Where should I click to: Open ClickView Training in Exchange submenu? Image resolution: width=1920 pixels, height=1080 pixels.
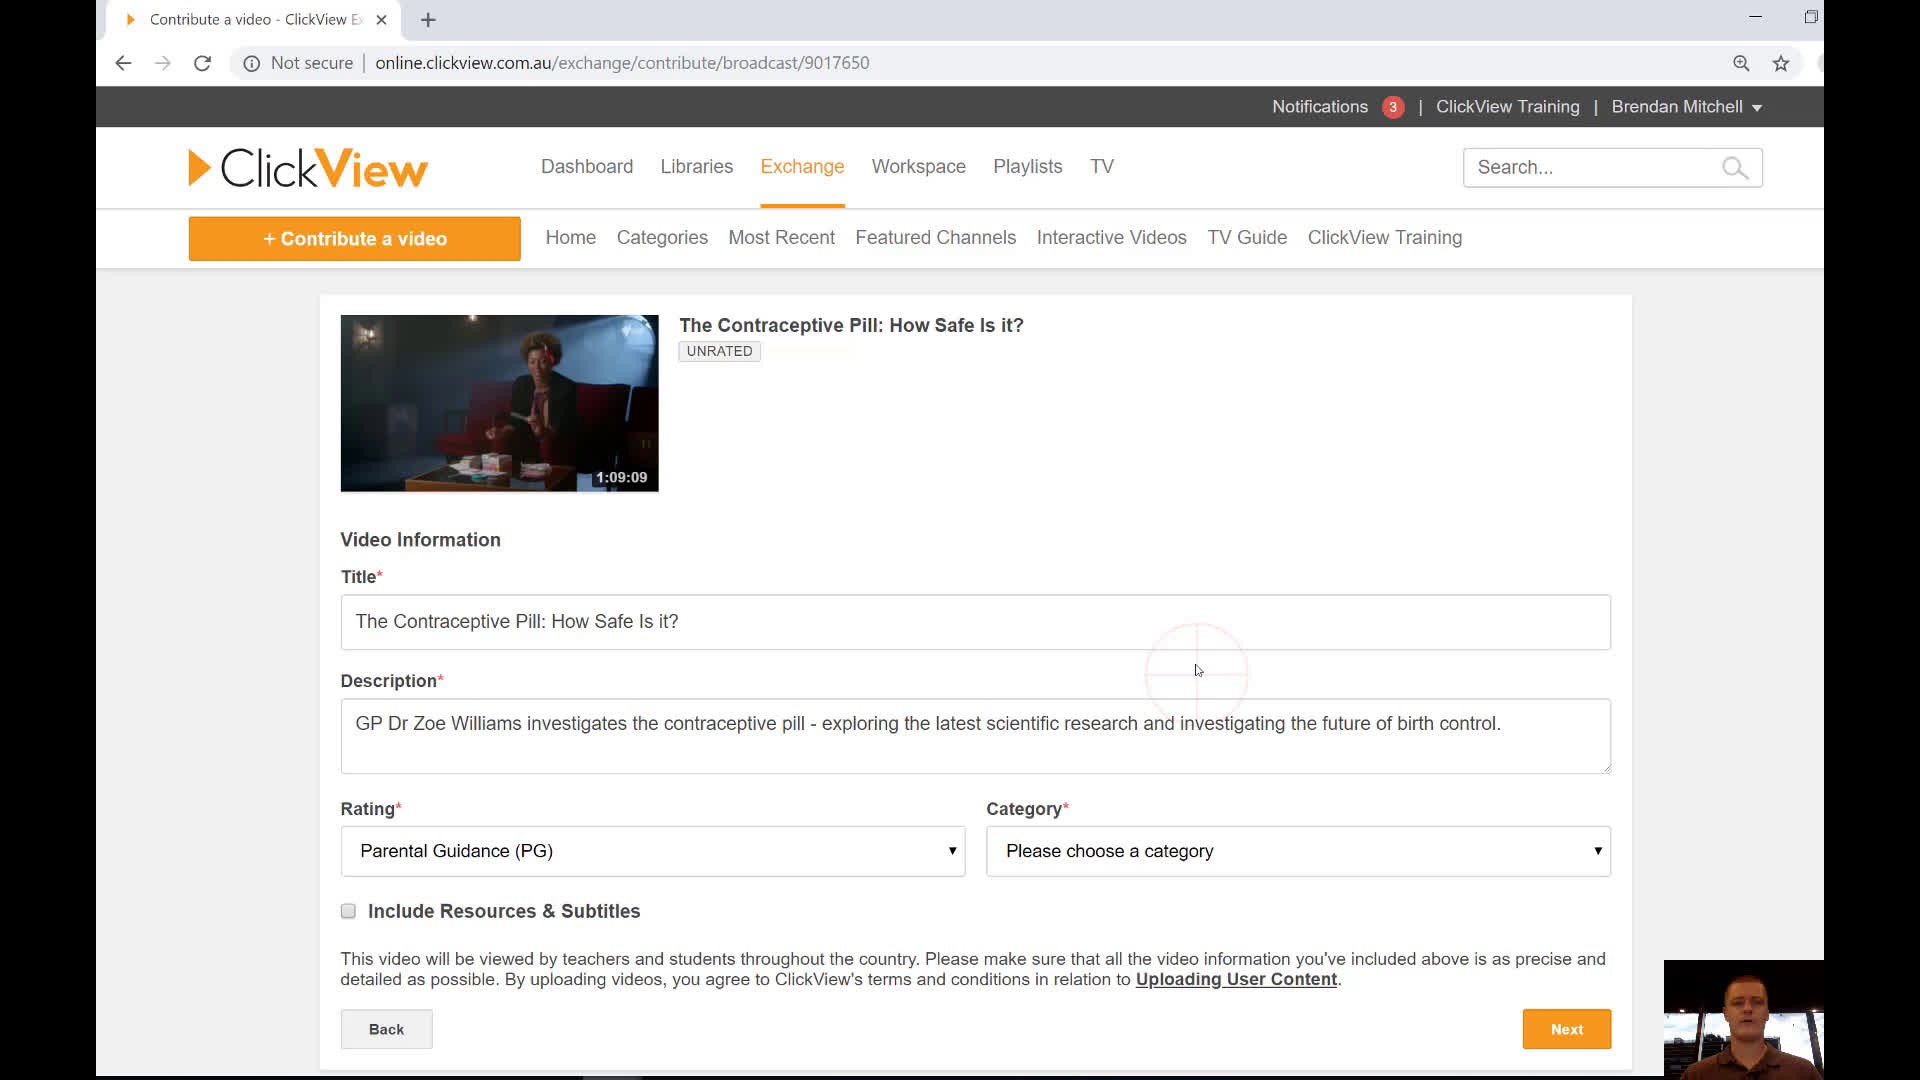(1385, 238)
